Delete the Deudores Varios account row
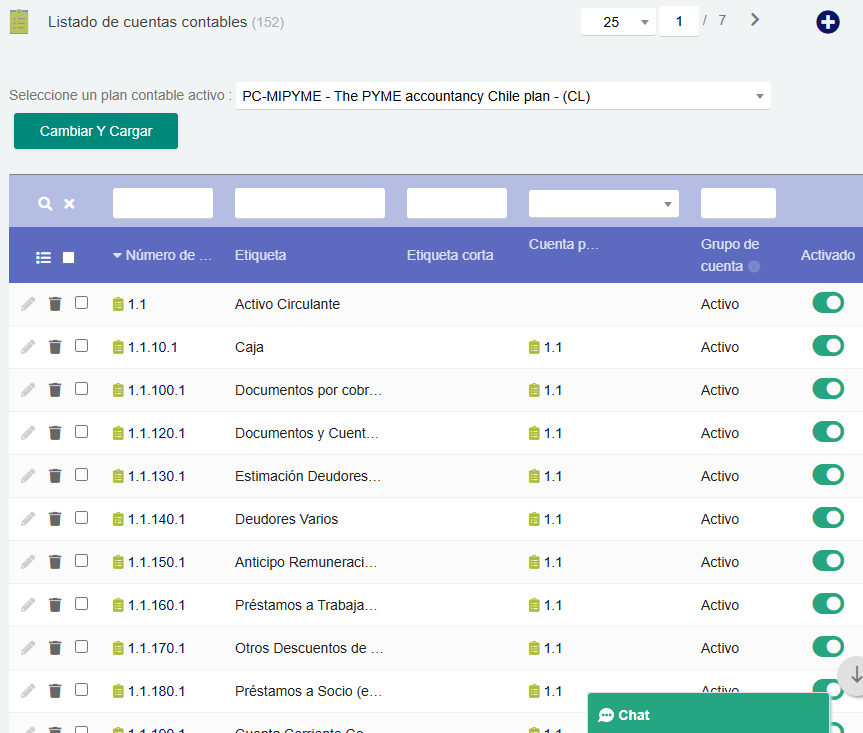This screenshot has height=733, width=863. point(55,519)
